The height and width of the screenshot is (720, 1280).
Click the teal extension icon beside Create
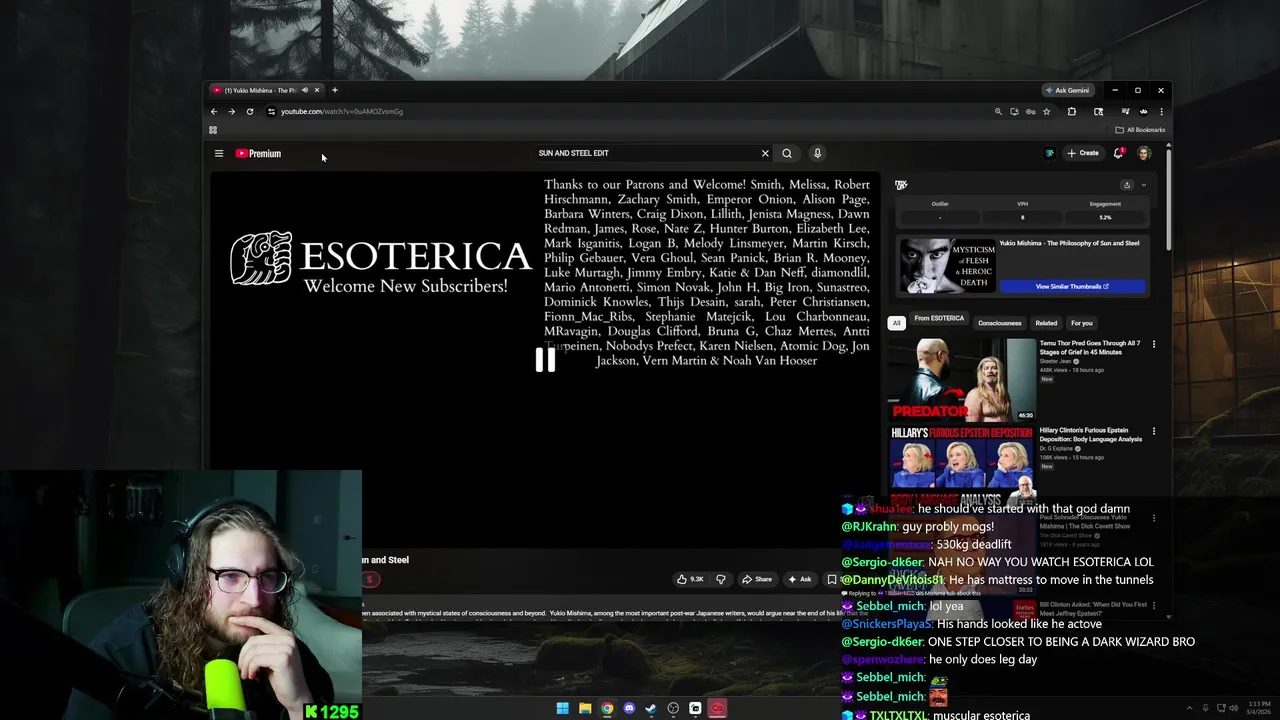pyautogui.click(x=1049, y=153)
